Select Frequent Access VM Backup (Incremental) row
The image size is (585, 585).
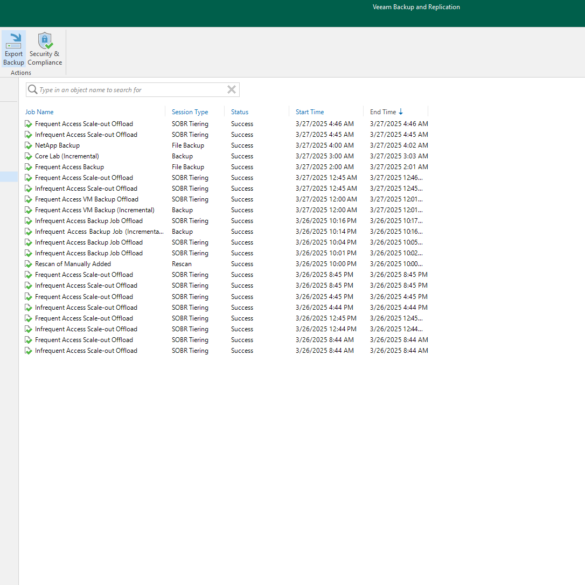[226, 210]
